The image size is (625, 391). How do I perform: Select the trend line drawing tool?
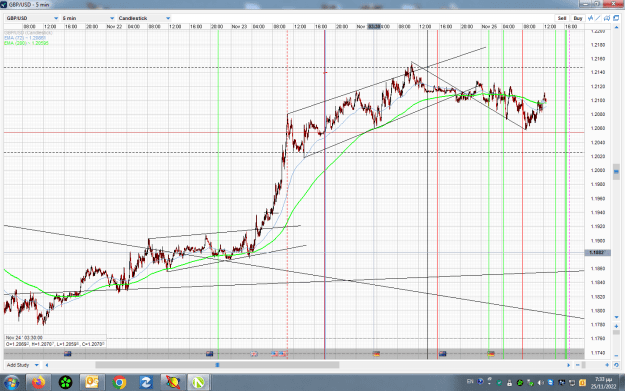point(598,18)
